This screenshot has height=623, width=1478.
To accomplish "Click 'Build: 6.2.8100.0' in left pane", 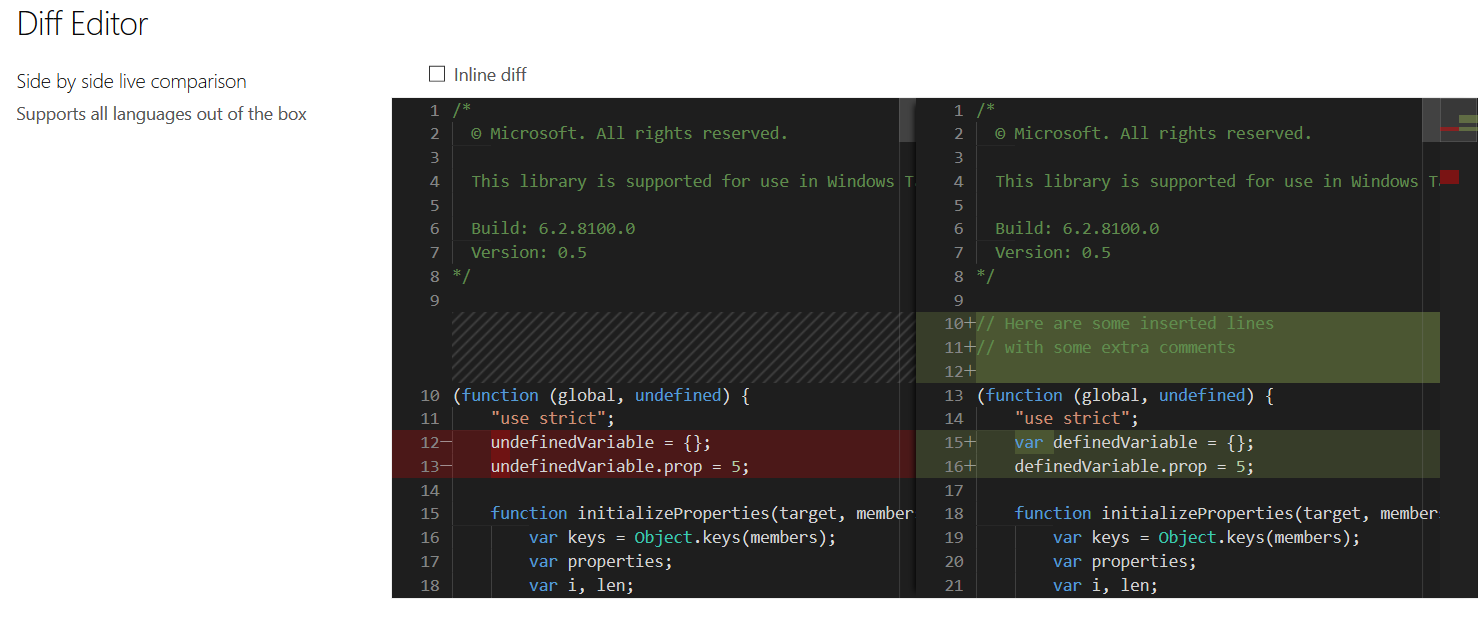I will 553,228.
